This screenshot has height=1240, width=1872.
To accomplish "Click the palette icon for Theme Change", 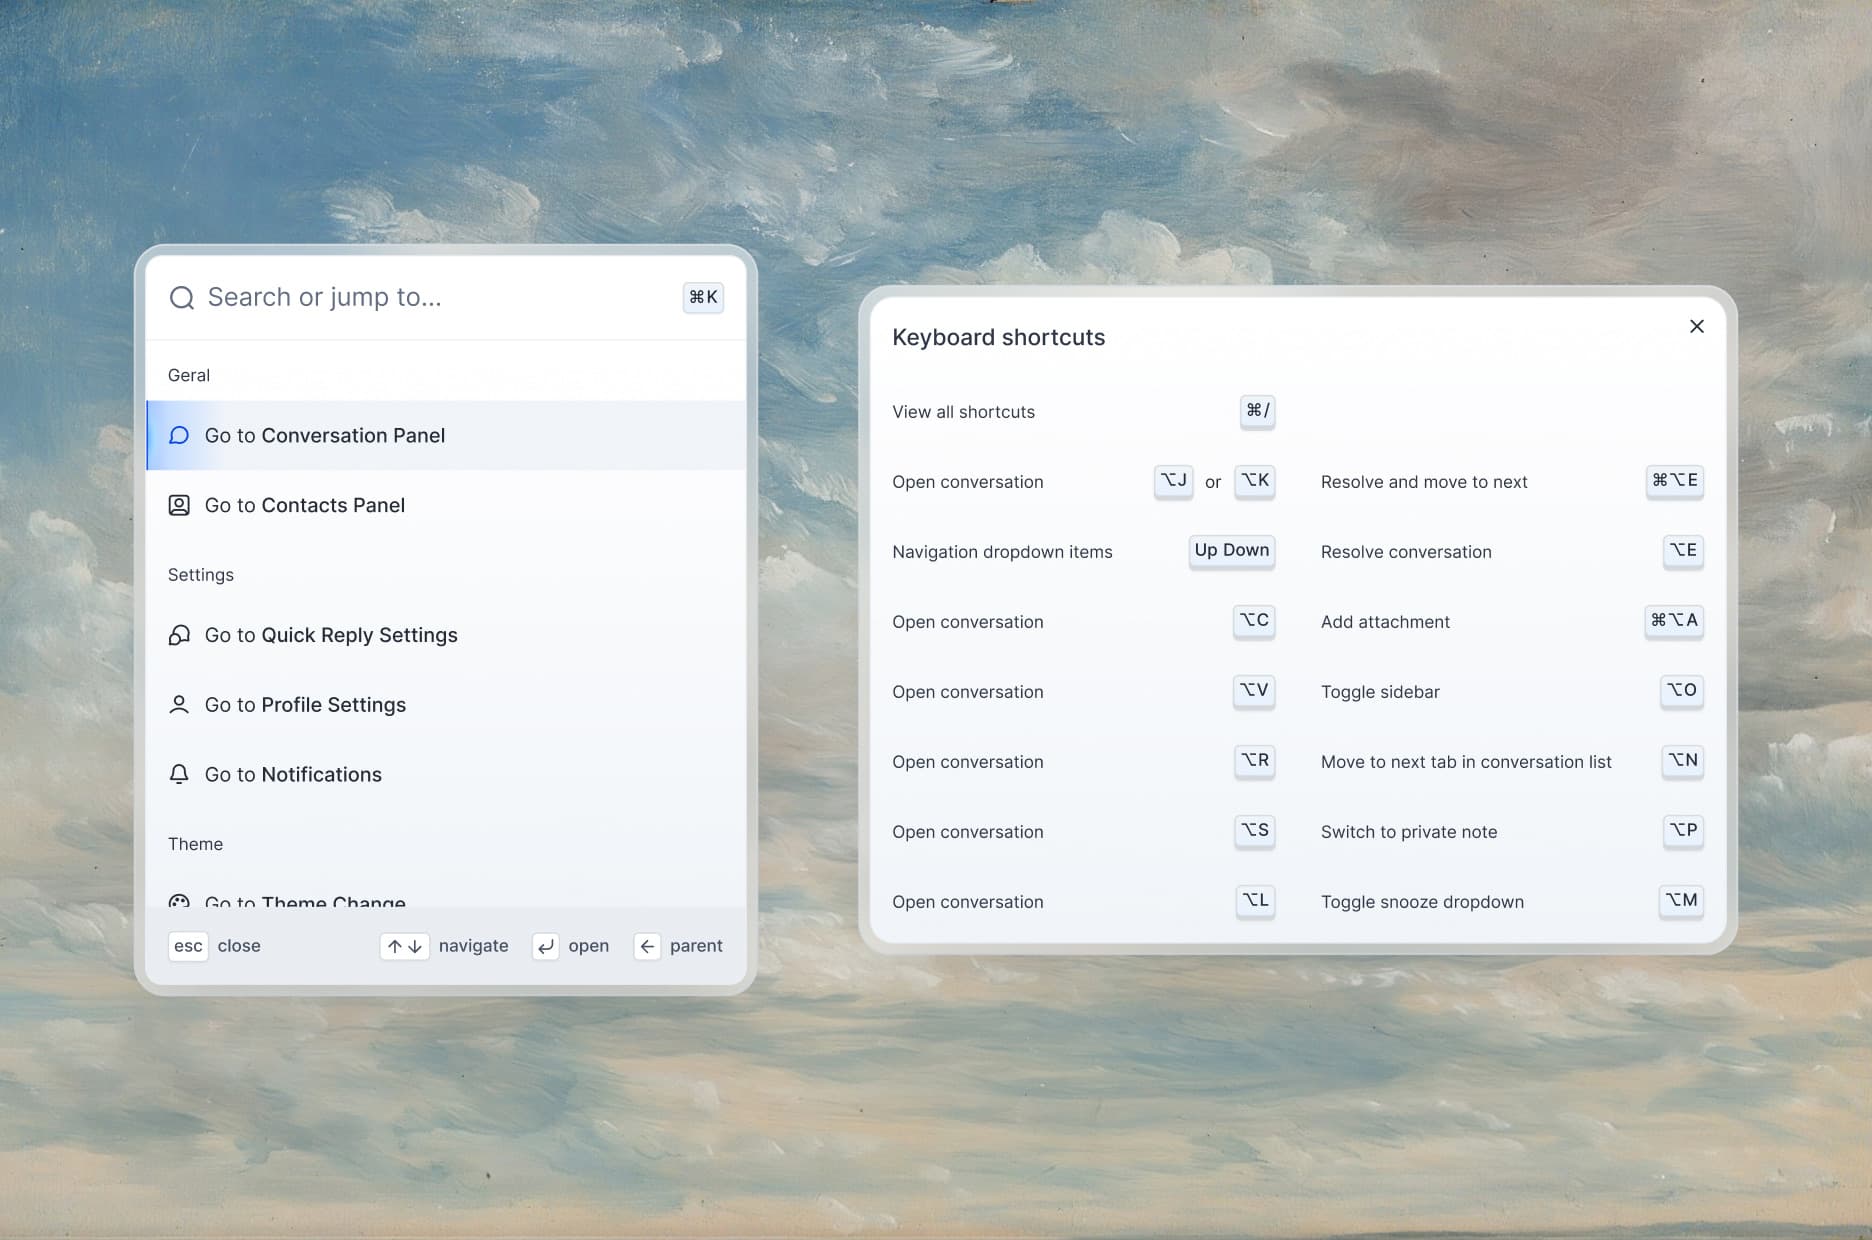I will pyautogui.click(x=179, y=900).
